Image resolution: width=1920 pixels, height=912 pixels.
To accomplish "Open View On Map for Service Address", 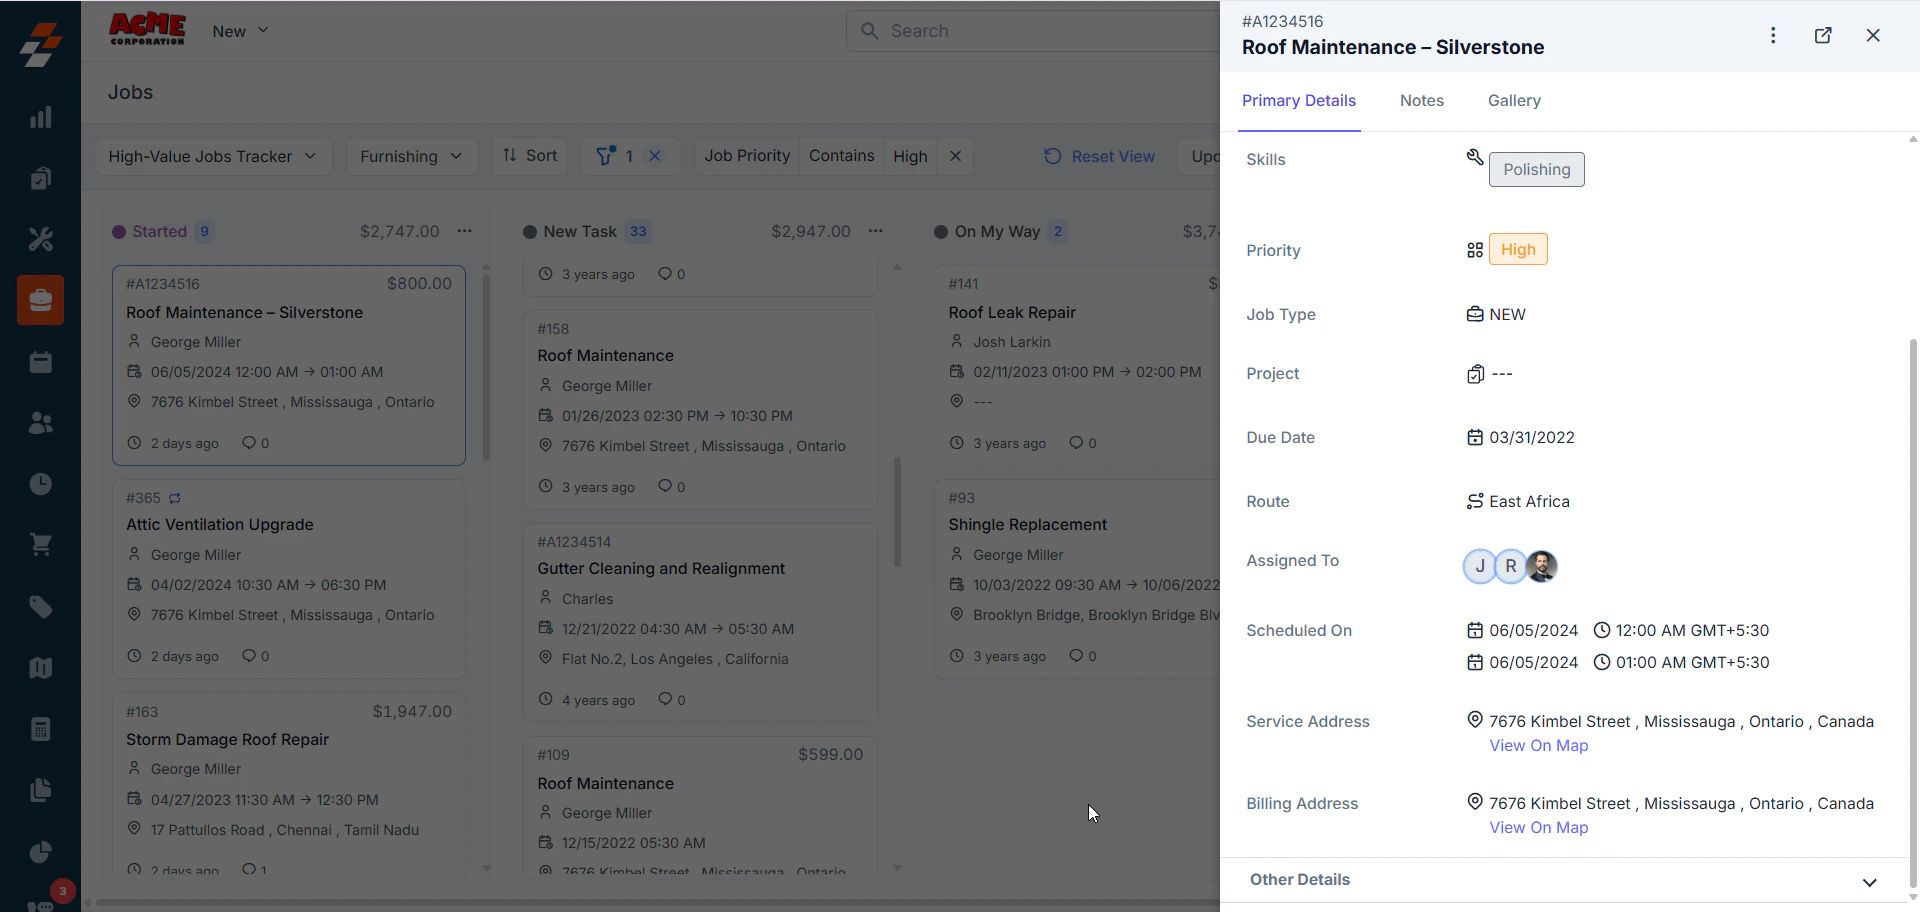I will click(1538, 746).
